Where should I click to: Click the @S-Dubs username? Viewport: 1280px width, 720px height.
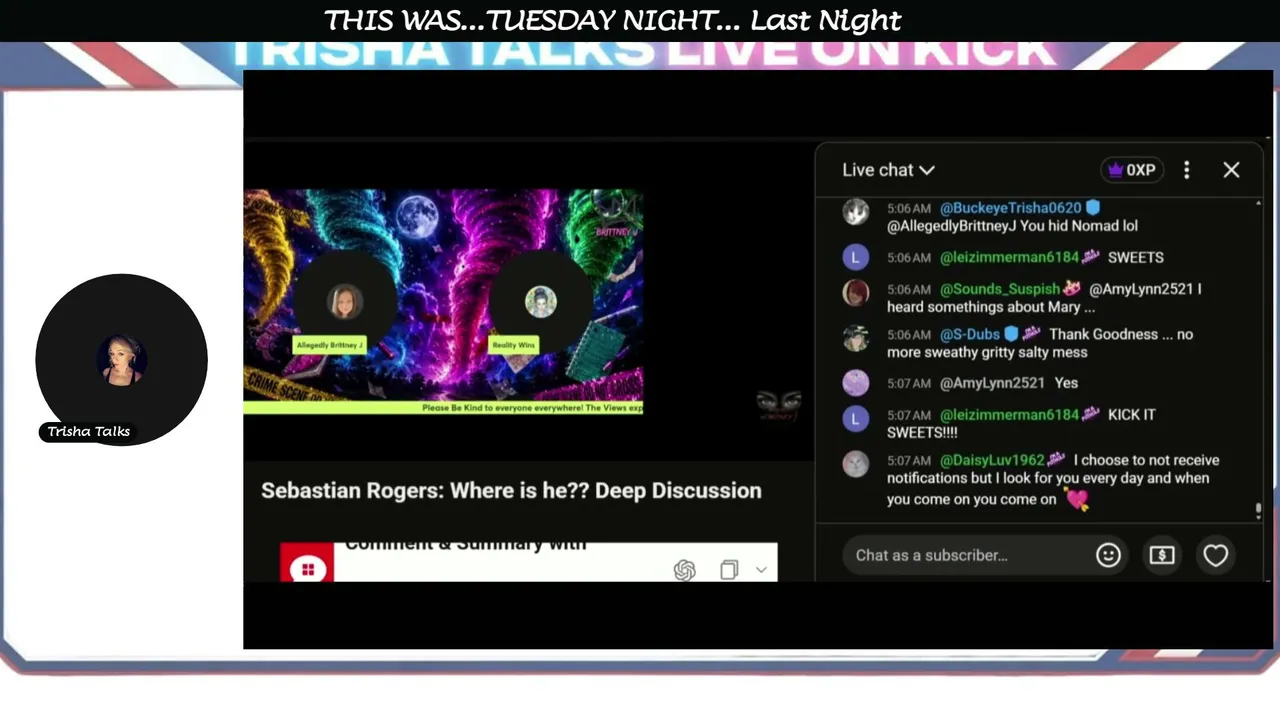(x=970, y=334)
